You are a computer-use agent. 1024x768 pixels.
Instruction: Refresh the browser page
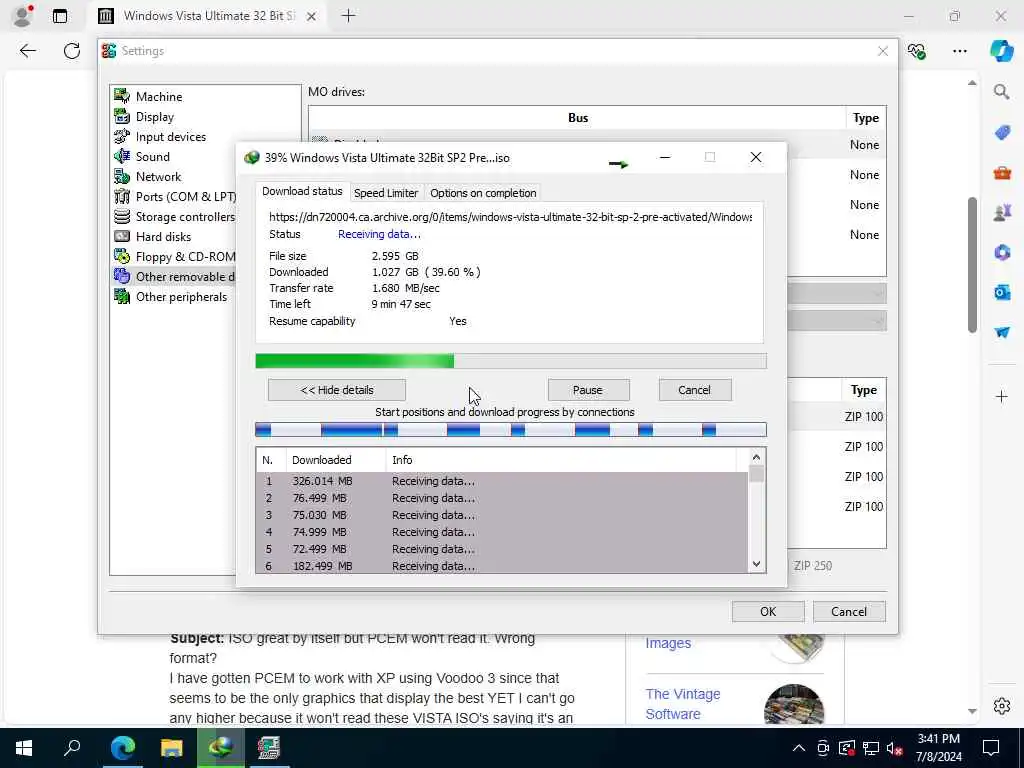pyautogui.click(x=72, y=51)
